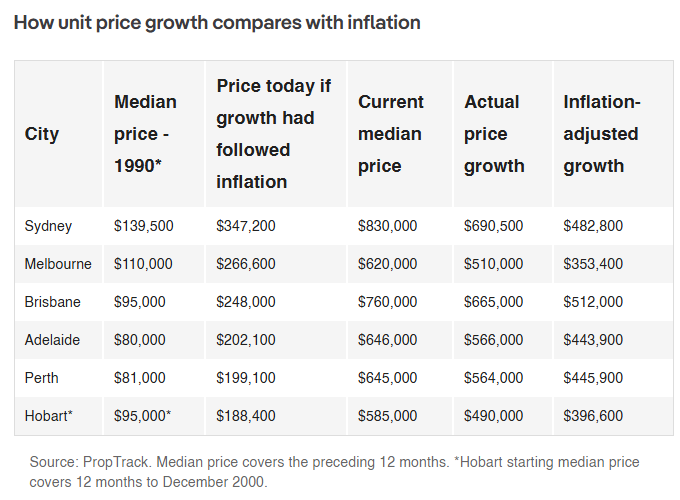The height and width of the screenshot is (500, 680).
Task: Select the Brisbane city cell
Action: [x=52, y=302]
